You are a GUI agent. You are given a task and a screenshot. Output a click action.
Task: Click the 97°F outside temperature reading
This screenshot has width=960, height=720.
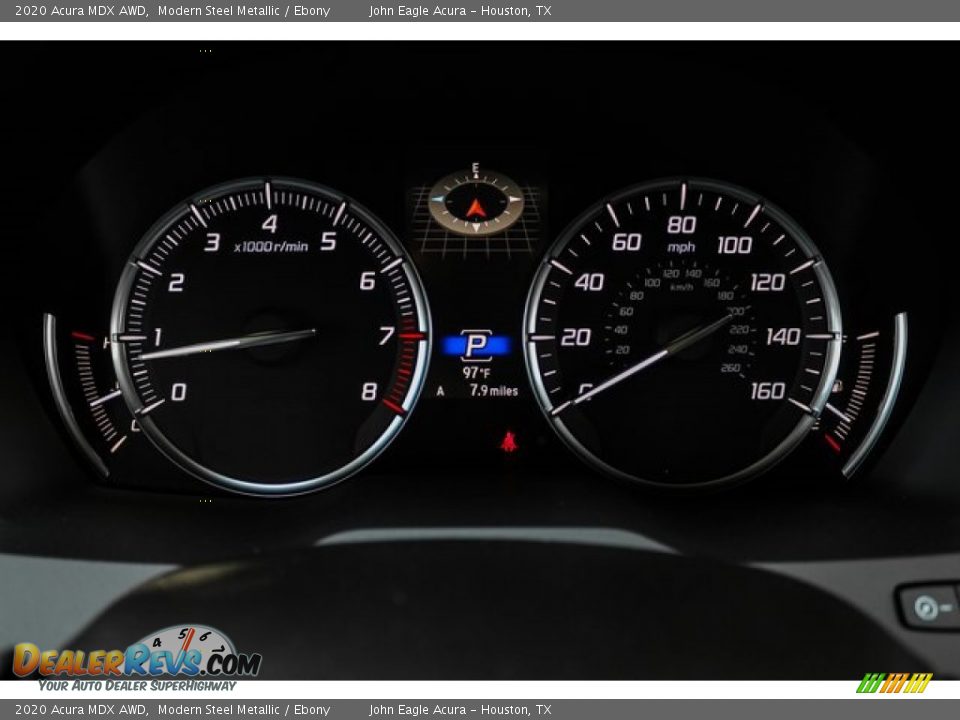tap(476, 373)
